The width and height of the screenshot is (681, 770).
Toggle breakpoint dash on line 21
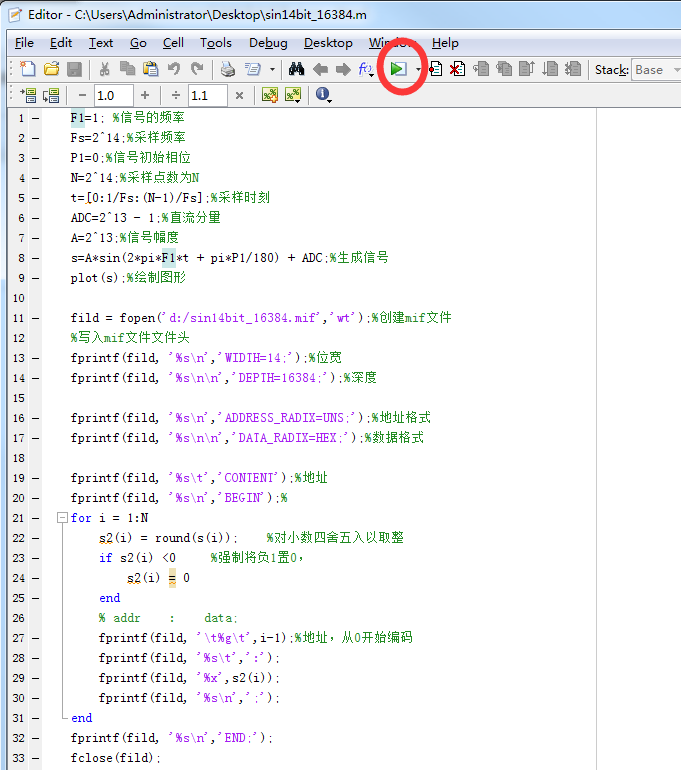click(35, 518)
